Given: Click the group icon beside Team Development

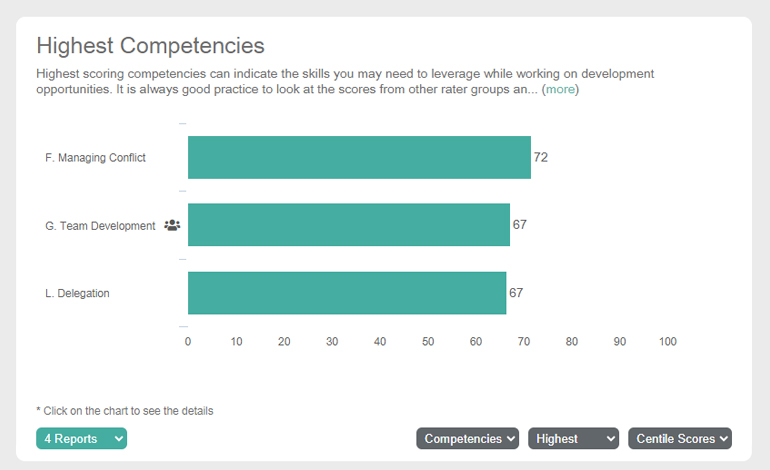Looking at the screenshot, I should (x=172, y=225).
